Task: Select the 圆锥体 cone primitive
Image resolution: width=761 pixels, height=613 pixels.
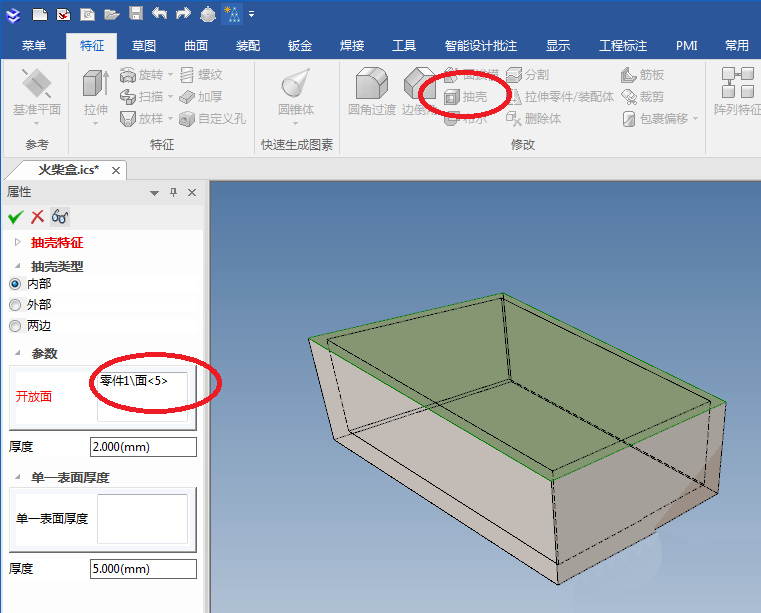Action: (x=296, y=96)
